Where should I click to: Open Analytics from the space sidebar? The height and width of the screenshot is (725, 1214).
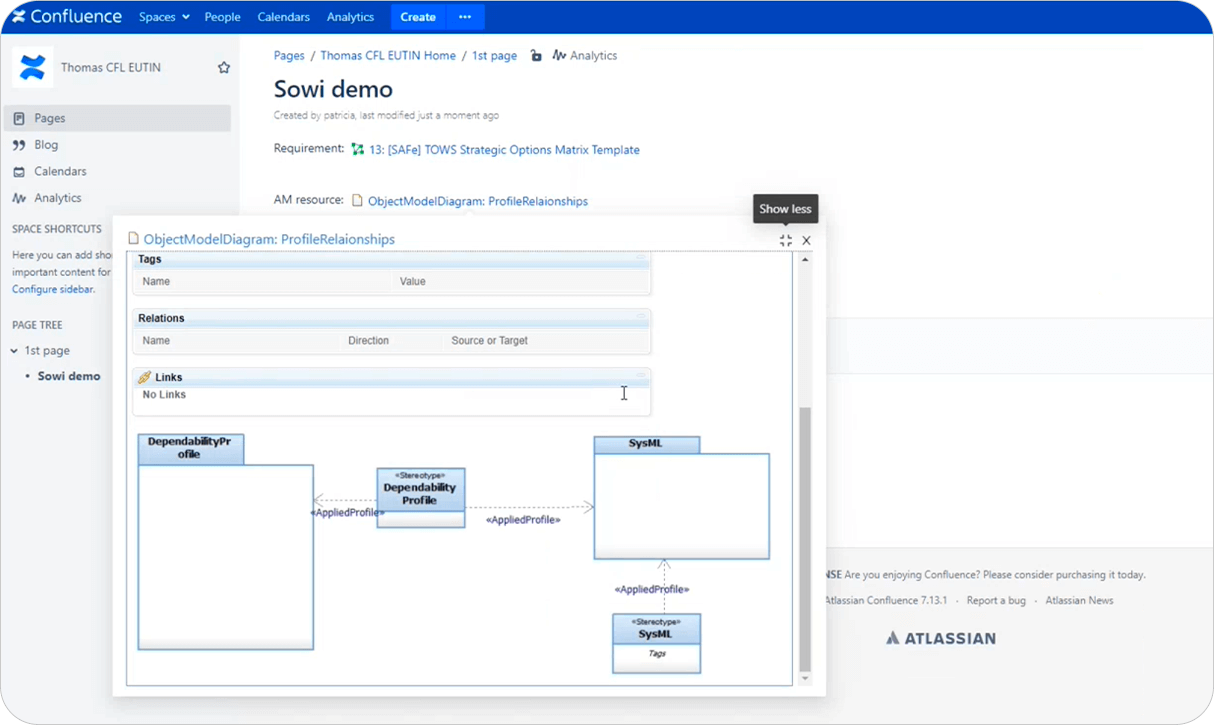point(57,198)
